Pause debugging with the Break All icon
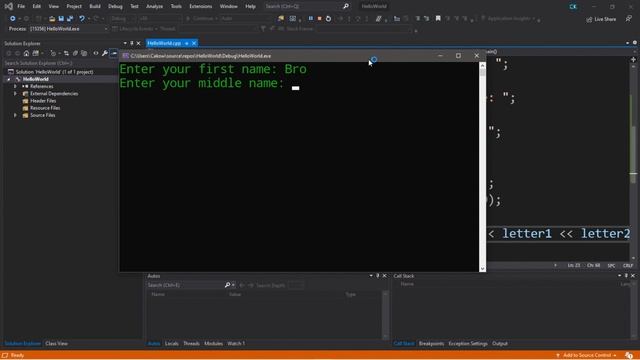The image size is (640, 360). point(311,18)
